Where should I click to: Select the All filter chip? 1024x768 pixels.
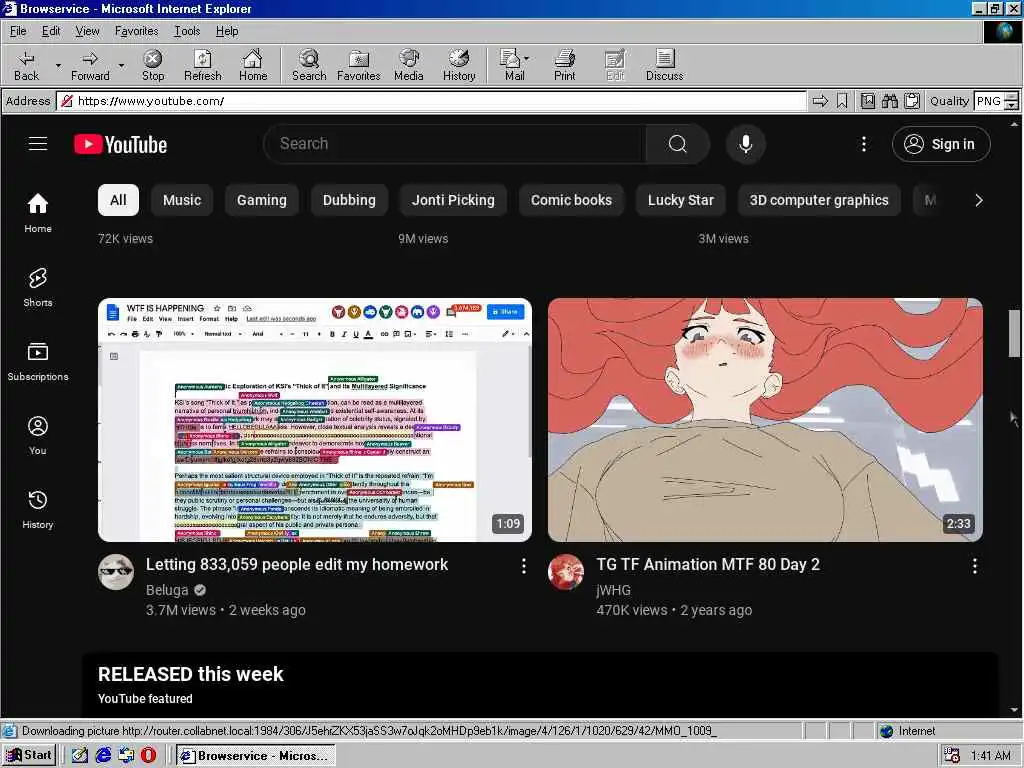click(x=118, y=200)
